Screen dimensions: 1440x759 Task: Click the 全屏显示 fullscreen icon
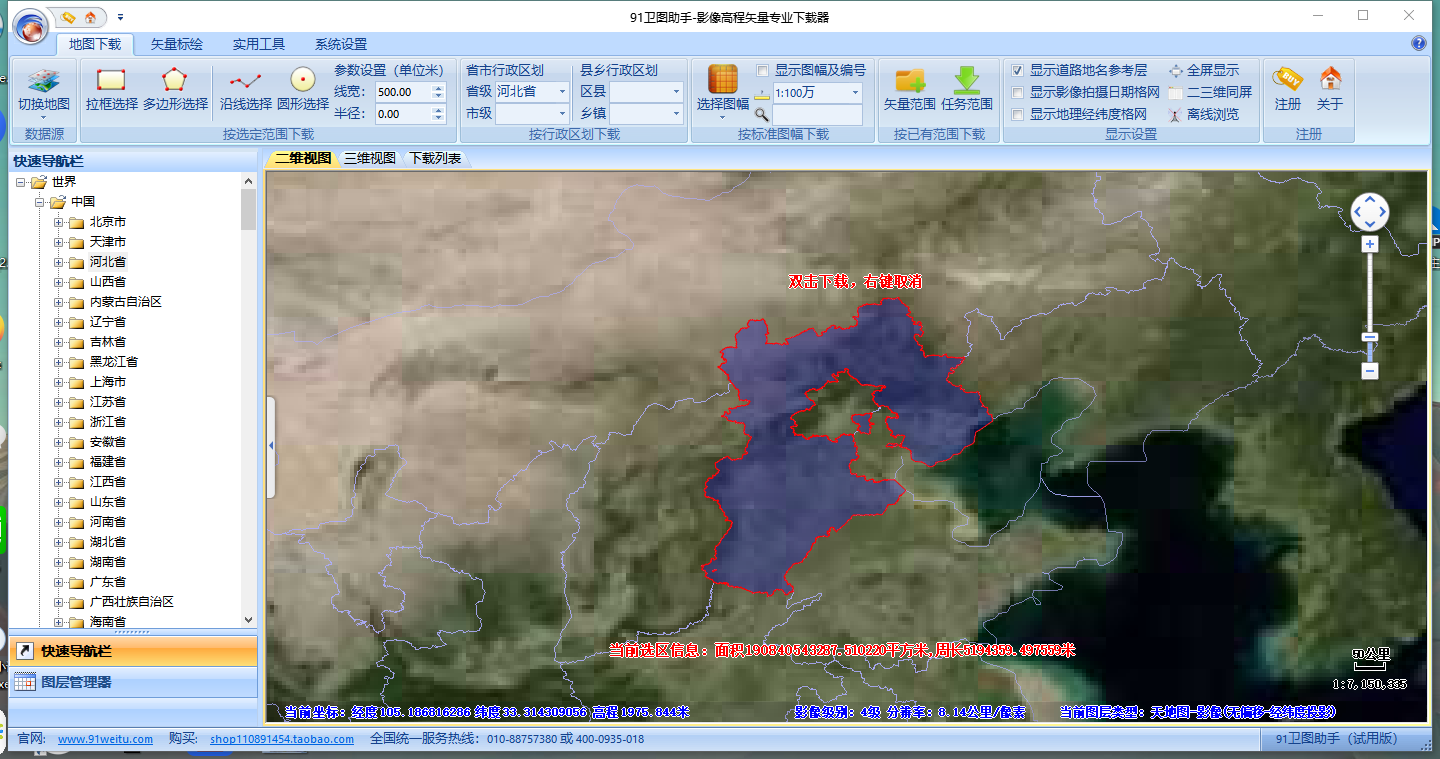pos(1176,71)
